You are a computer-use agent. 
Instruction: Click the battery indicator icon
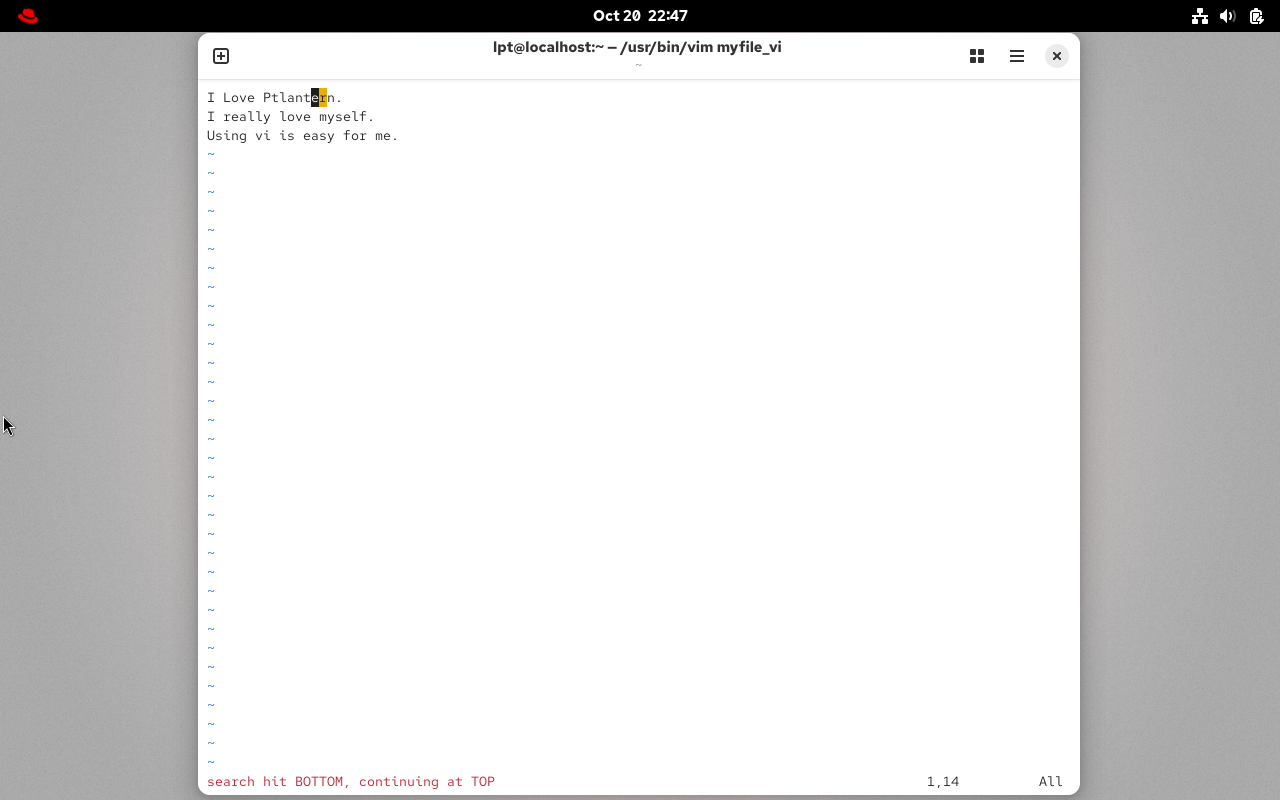(1255, 16)
